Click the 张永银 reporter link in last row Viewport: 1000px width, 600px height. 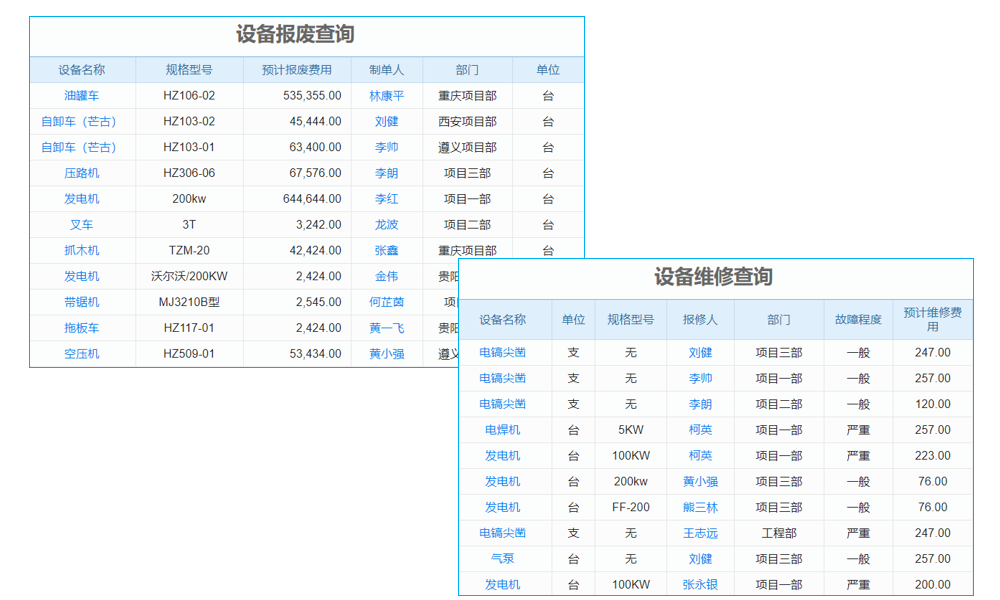tap(700, 584)
